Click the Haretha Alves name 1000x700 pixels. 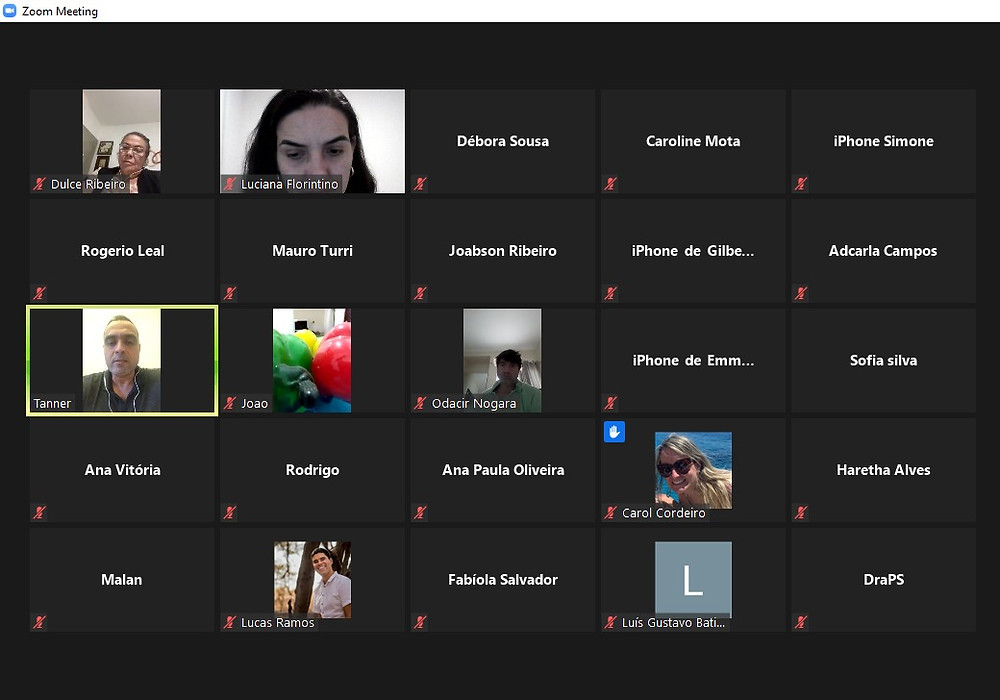(x=883, y=470)
